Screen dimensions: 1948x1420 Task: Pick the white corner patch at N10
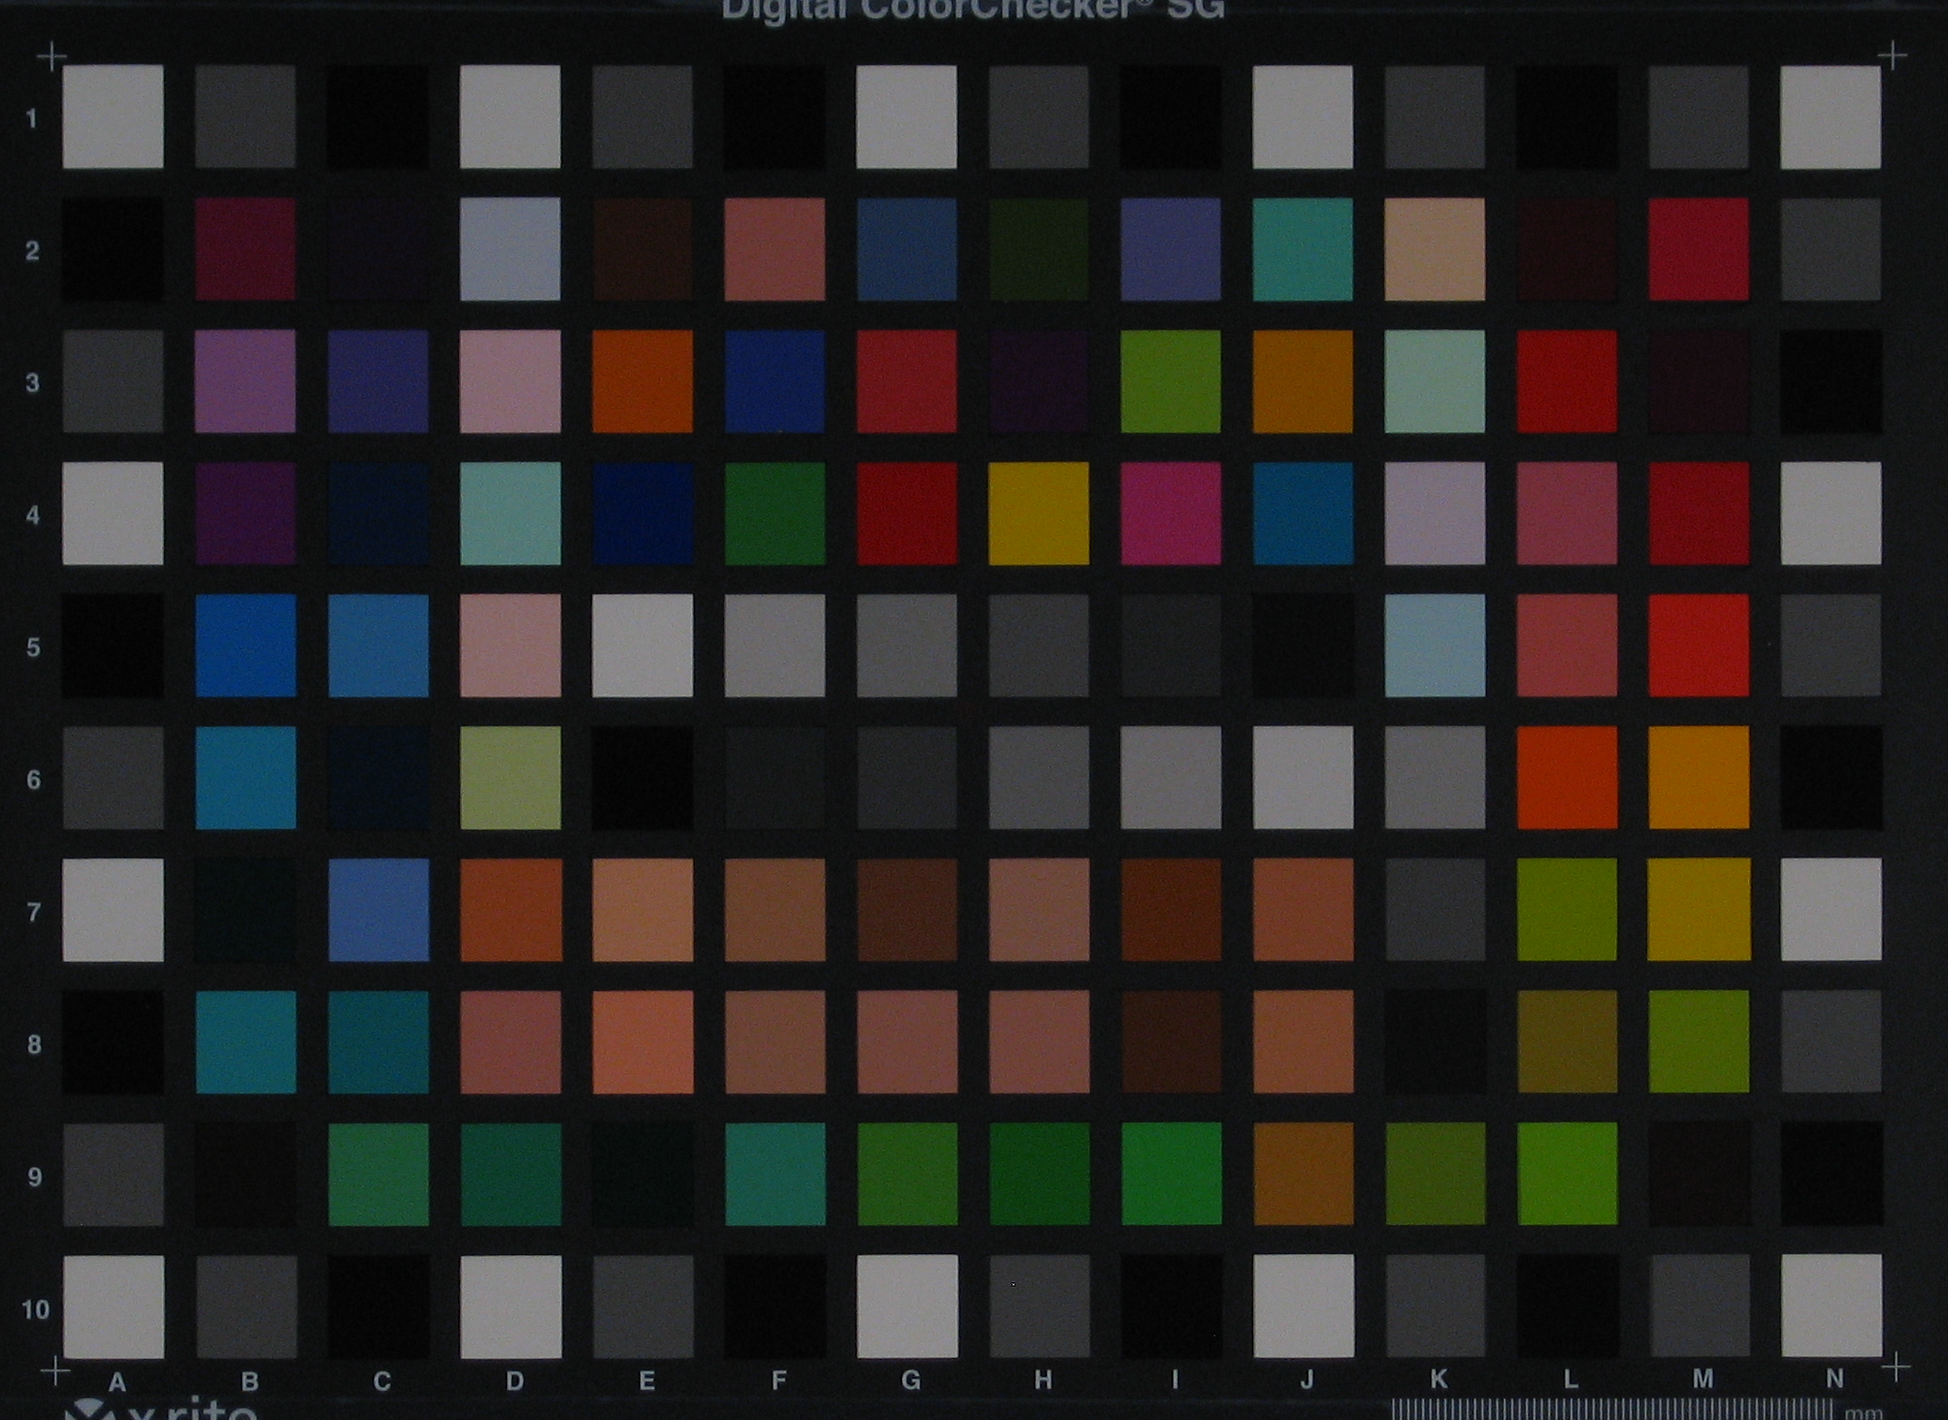point(1831,1306)
